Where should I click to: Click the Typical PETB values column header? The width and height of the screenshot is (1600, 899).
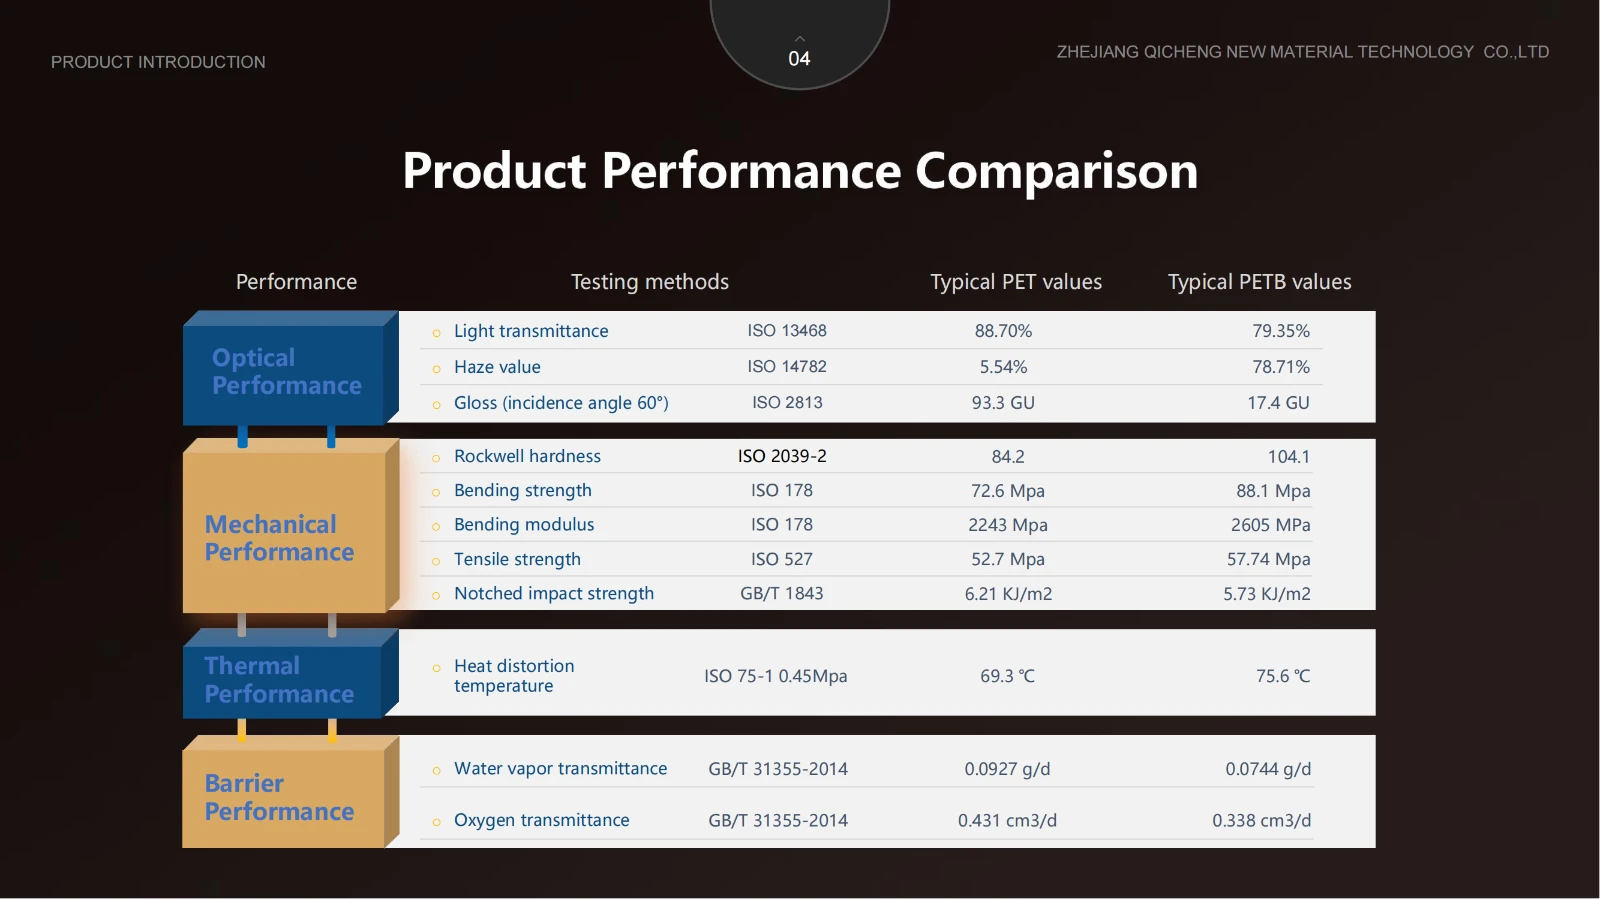(x=1259, y=282)
